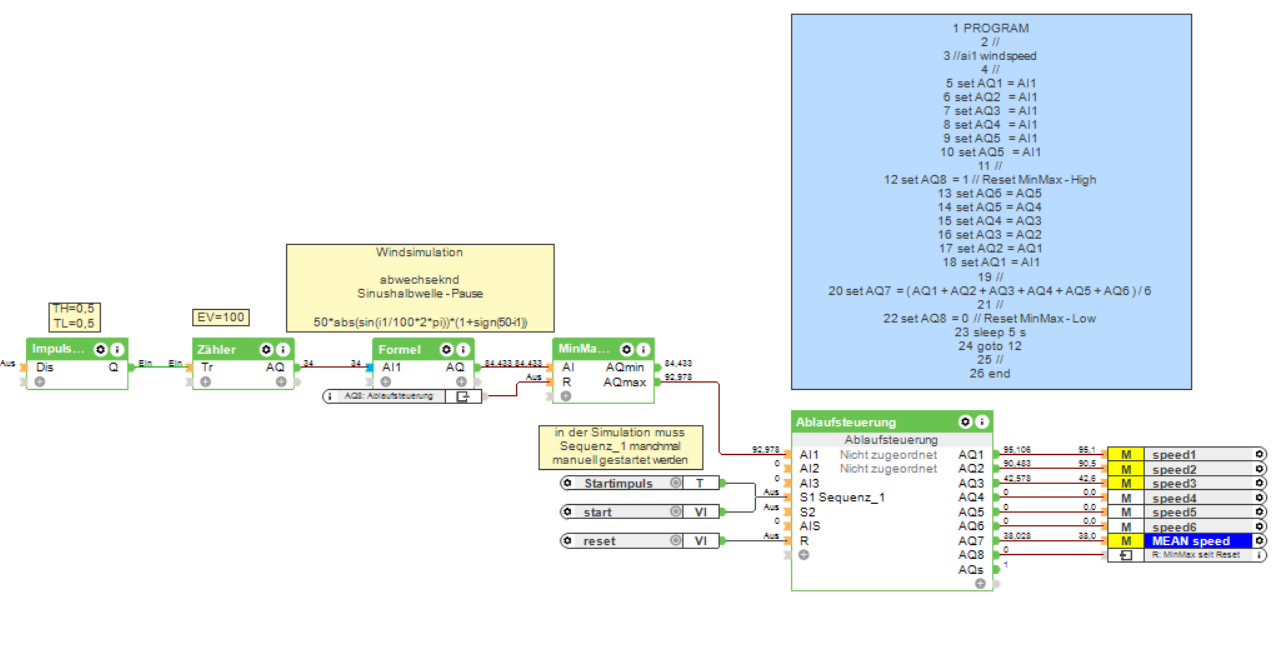Expand inputs plus on MinMax block
Screen dimensions: 1285x648
click(566, 396)
